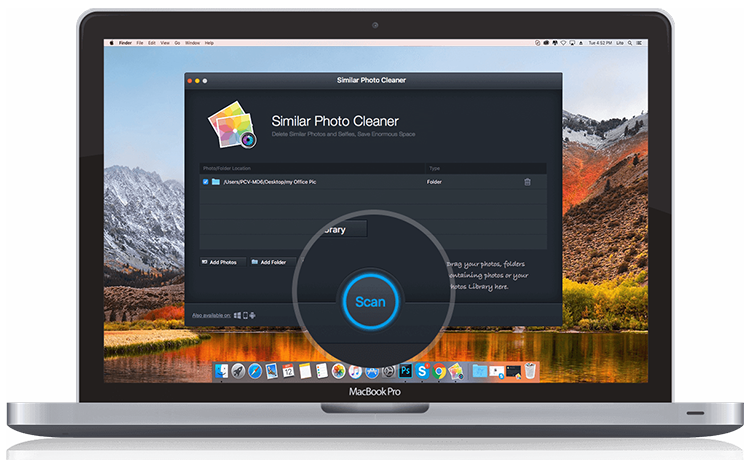Open Calendar from the Dock
Image resolution: width=750 pixels, height=460 pixels.
(288, 370)
